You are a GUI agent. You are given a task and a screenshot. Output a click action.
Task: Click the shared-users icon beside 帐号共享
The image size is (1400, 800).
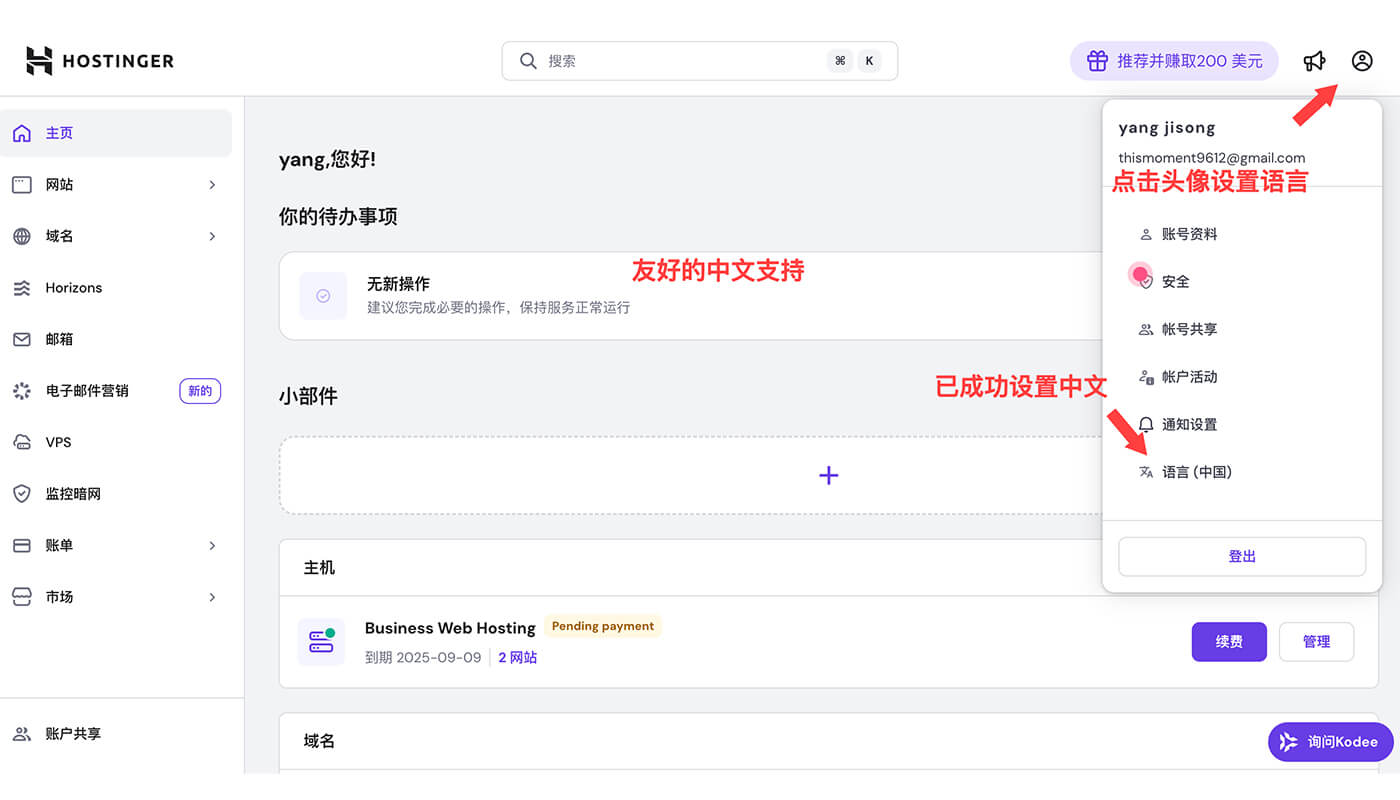click(1146, 329)
